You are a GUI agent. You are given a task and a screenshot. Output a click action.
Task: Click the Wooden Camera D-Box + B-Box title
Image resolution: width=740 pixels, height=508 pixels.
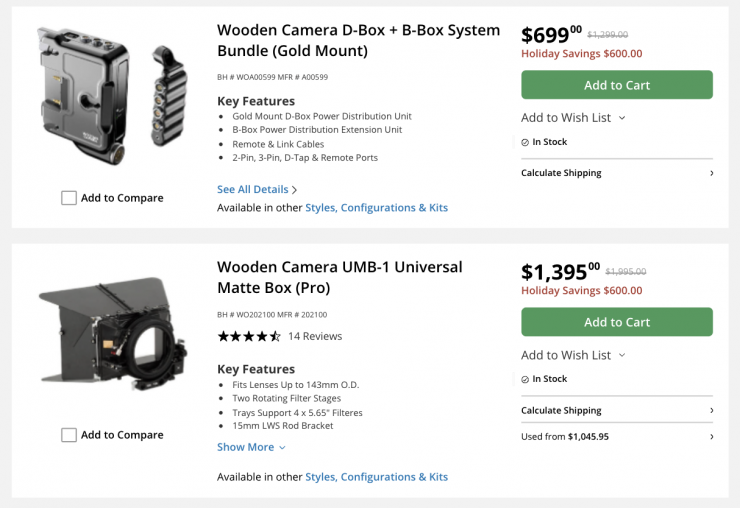coord(358,40)
